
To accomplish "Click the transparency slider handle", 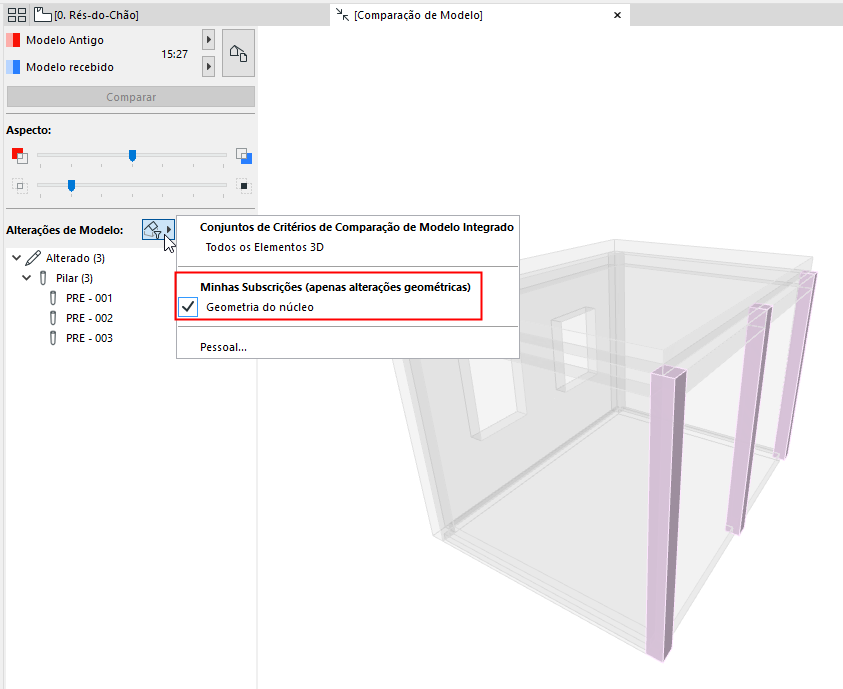I will tap(71, 185).
